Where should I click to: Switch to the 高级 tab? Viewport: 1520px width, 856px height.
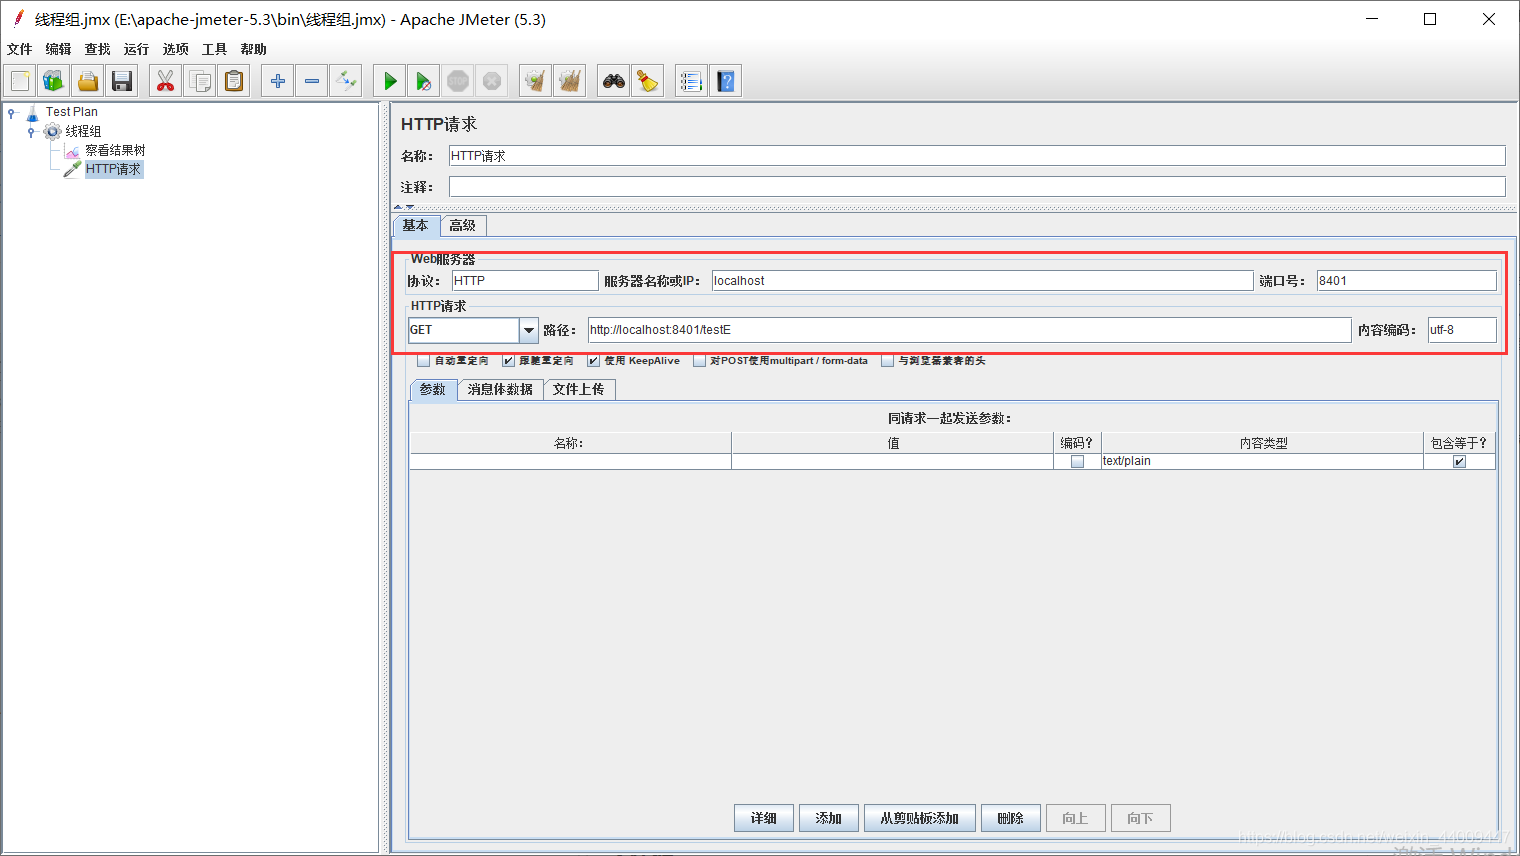pos(463,225)
